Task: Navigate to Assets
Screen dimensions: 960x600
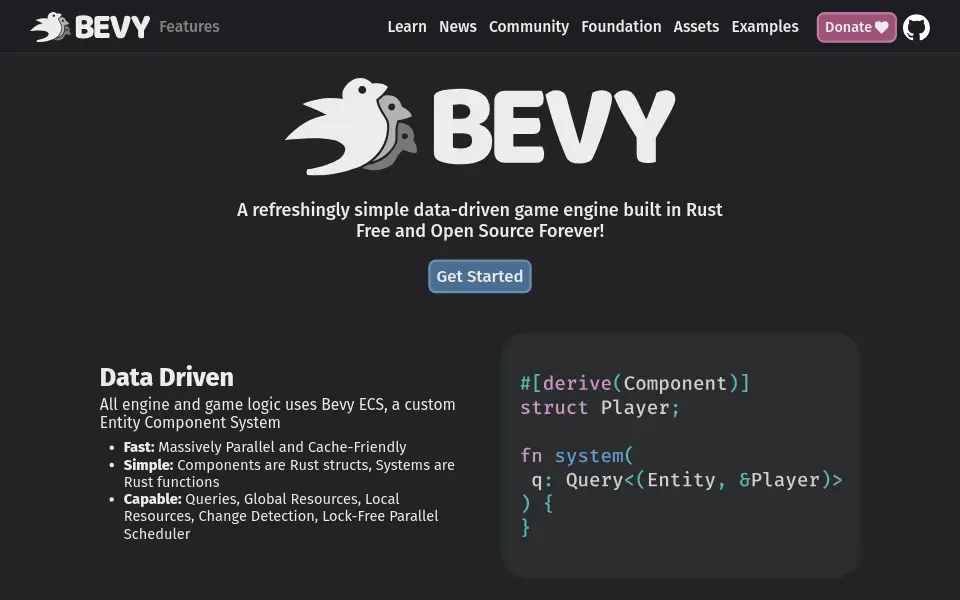Action: tap(696, 27)
